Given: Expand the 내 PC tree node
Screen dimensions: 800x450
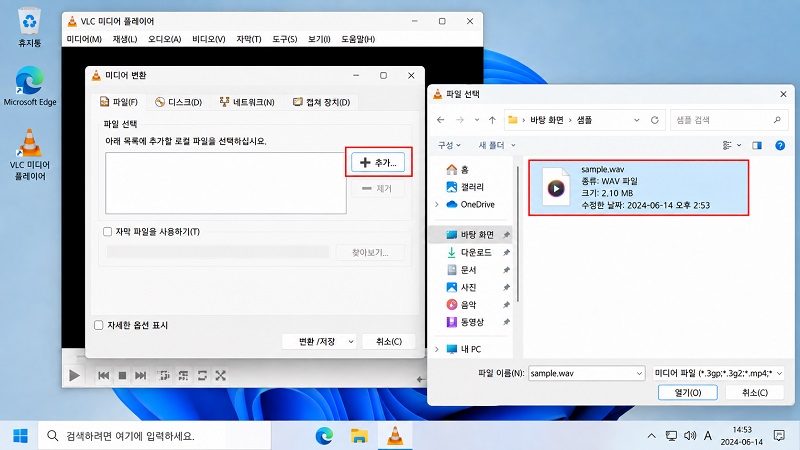Looking at the screenshot, I should [437, 349].
